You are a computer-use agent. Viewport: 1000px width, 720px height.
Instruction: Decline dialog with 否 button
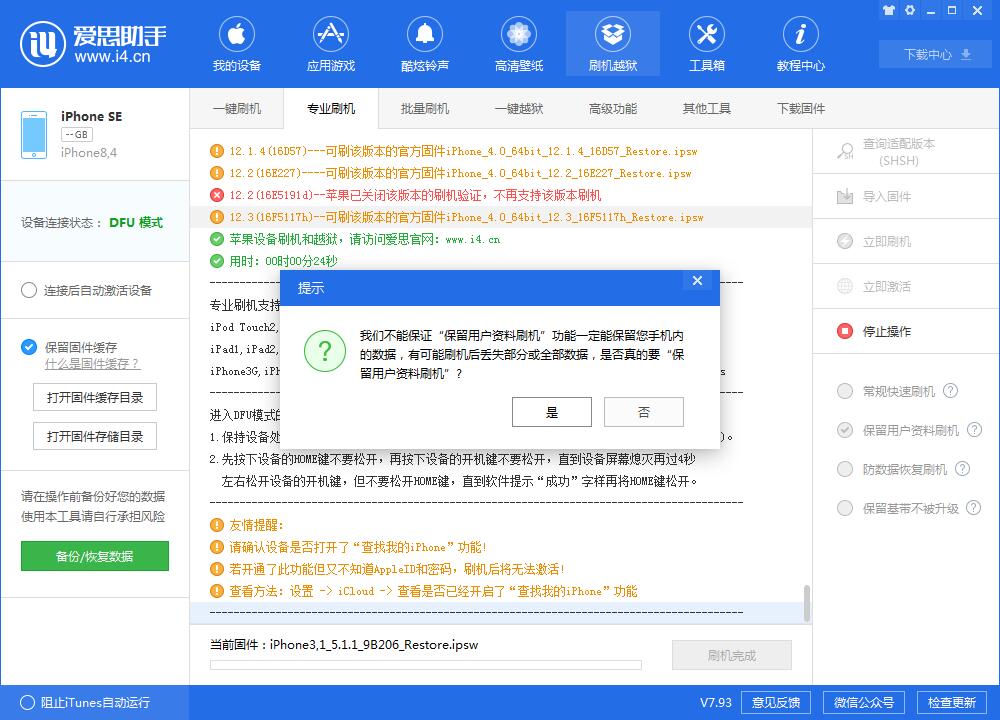point(643,412)
